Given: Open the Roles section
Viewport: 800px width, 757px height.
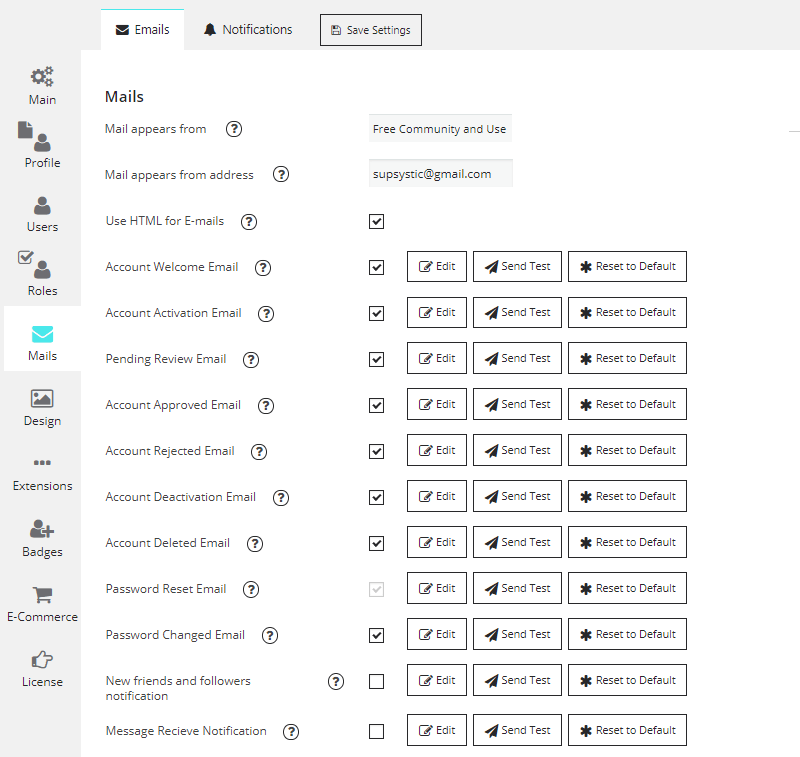Looking at the screenshot, I should [42, 274].
